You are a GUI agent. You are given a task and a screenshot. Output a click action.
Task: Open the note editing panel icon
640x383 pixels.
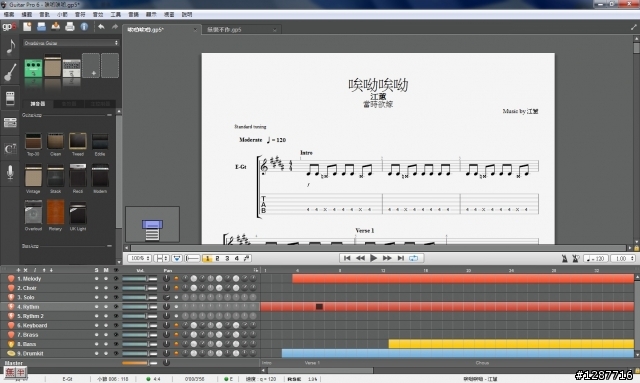pyautogui.click(x=10, y=47)
